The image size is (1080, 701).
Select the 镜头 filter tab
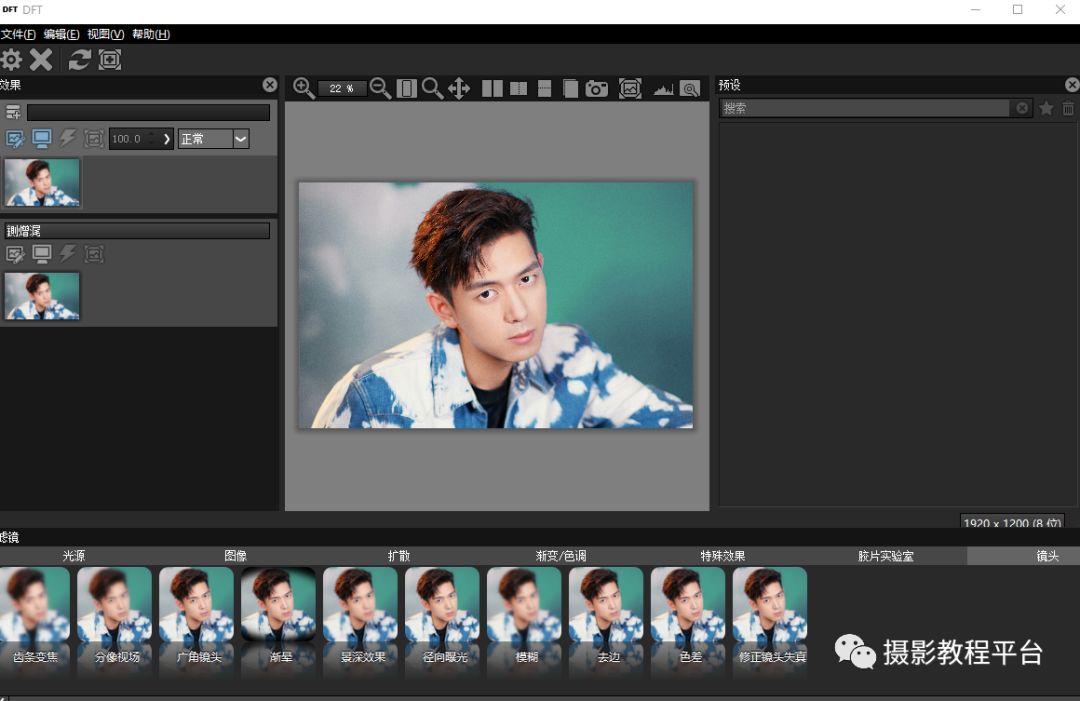[x=1024, y=556]
